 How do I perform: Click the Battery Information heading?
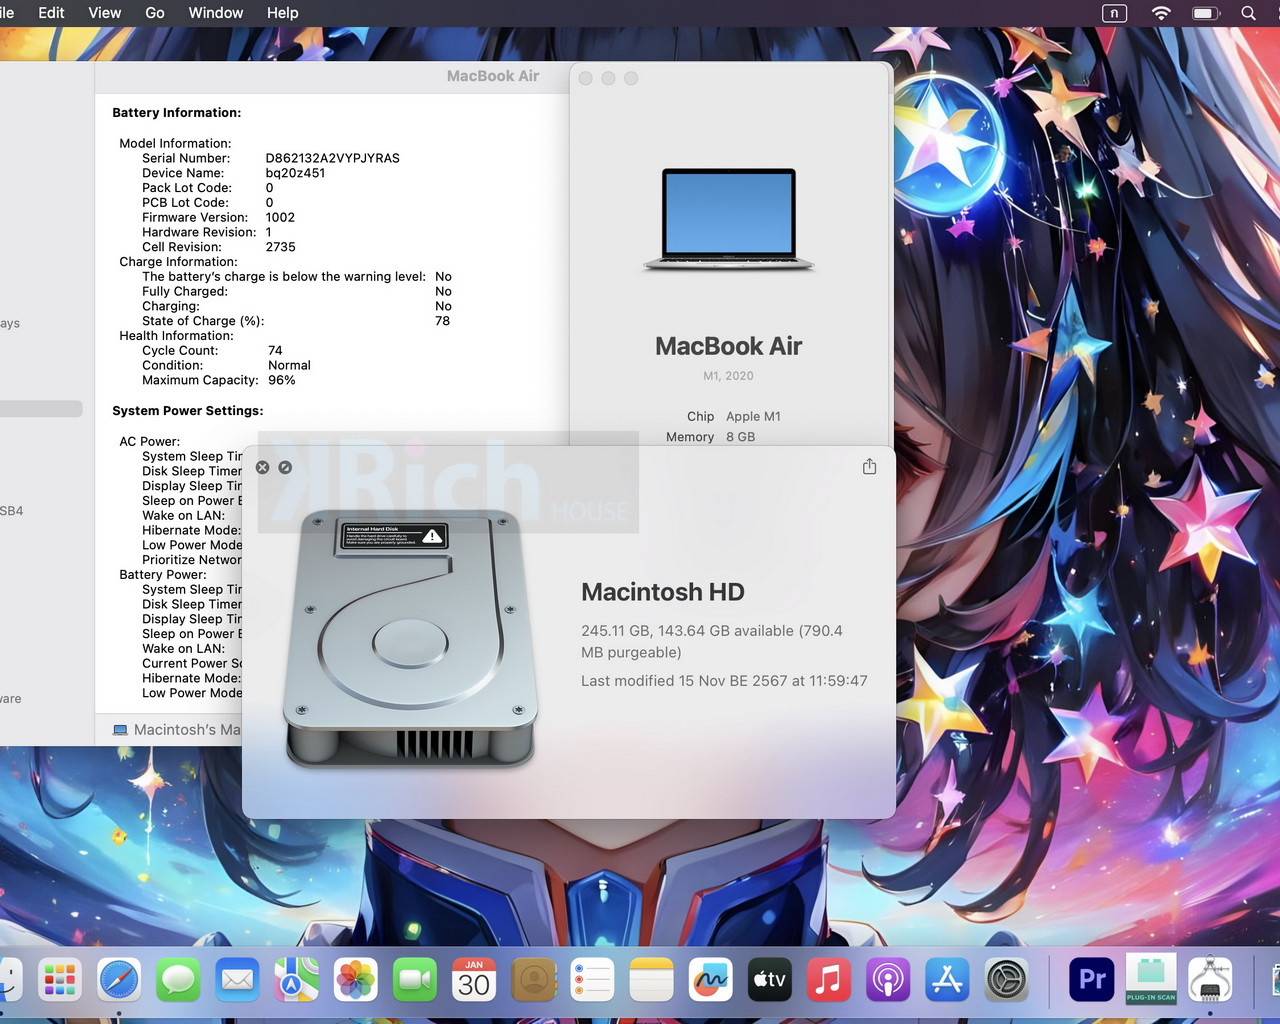[x=177, y=113]
